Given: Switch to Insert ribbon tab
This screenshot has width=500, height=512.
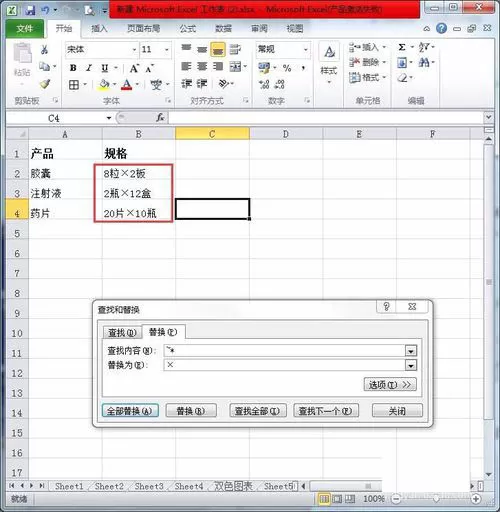Looking at the screenshot, I should (99, 29).
